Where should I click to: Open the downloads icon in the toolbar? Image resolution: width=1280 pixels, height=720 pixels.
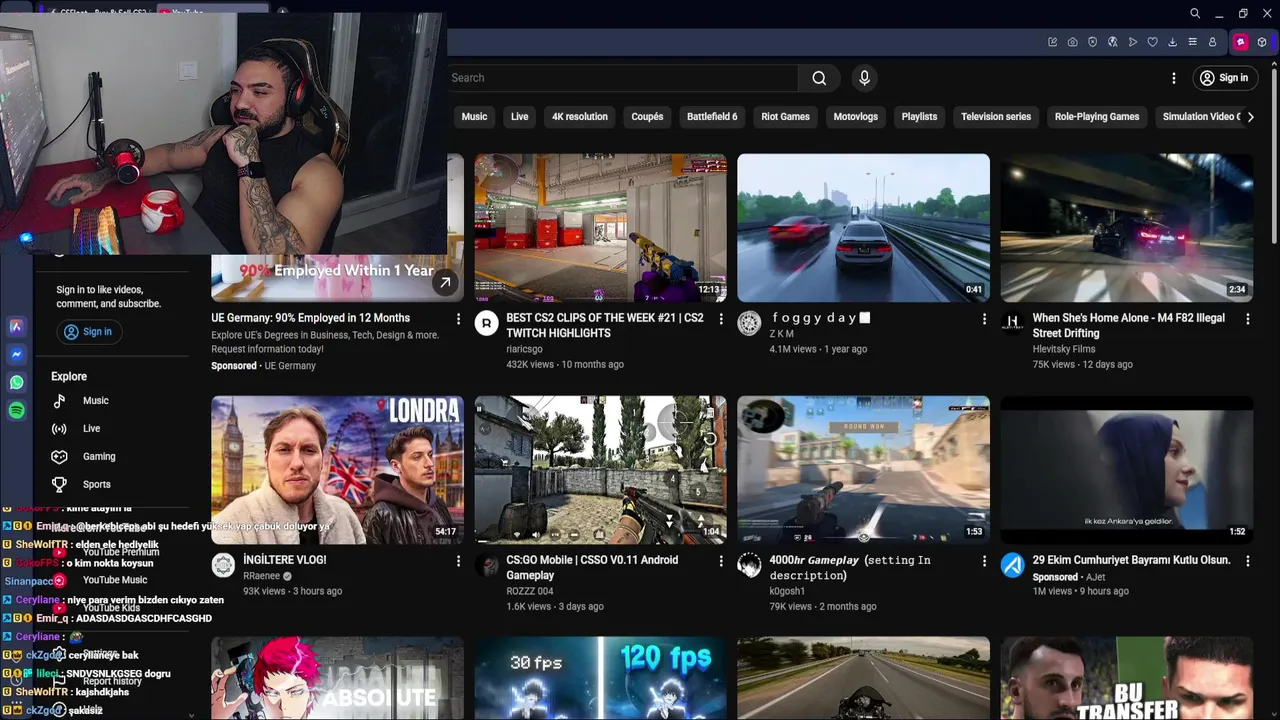(x=1172, y=42)
